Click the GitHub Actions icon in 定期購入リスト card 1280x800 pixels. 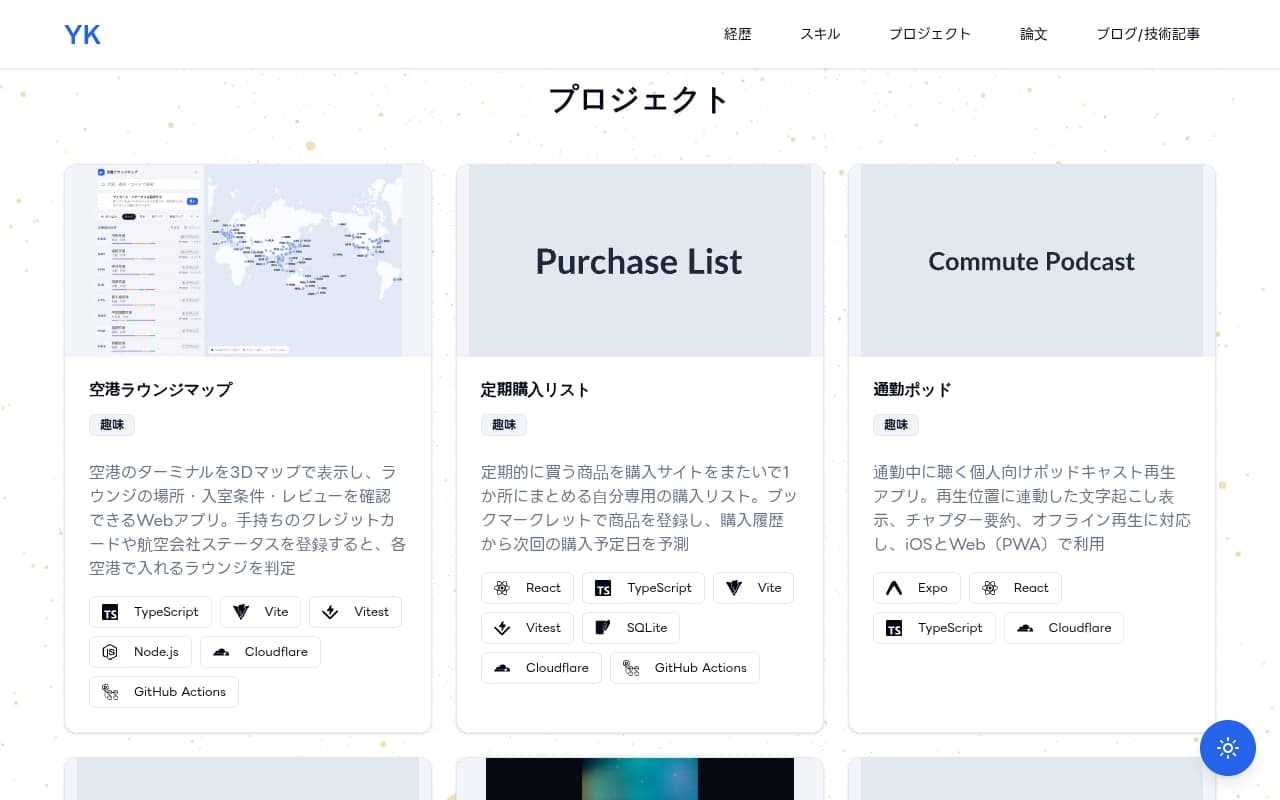[x=631, y=668]
